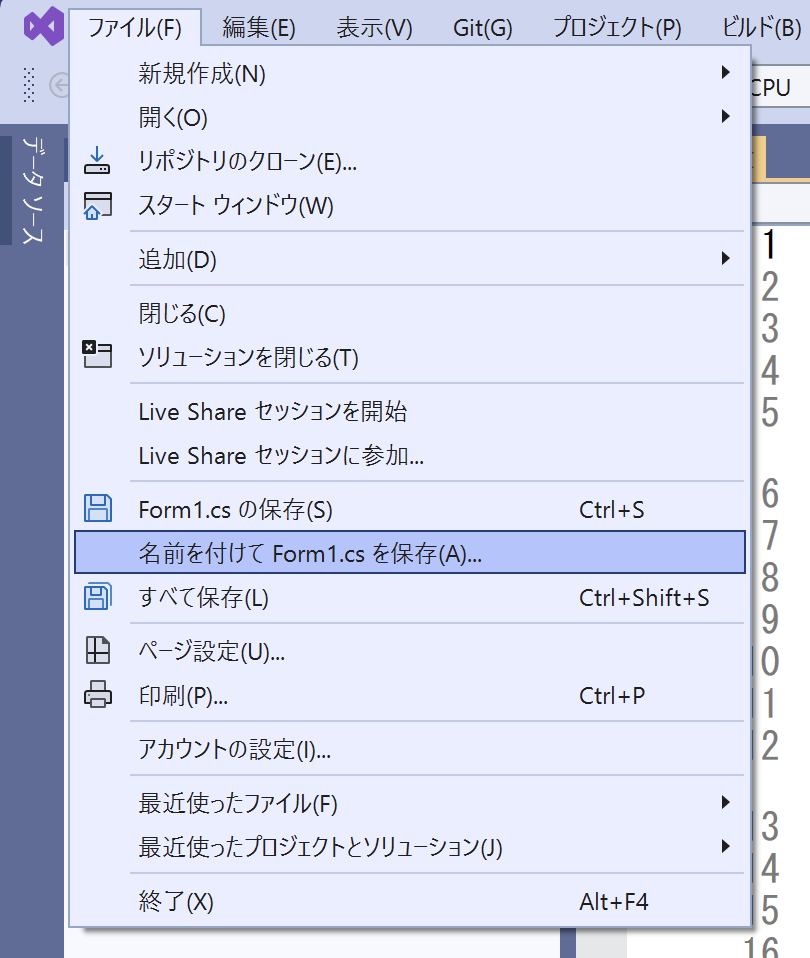810x958 pixels.
Task: Click the Start Window home icon
Action: click(x=98, y=205)
